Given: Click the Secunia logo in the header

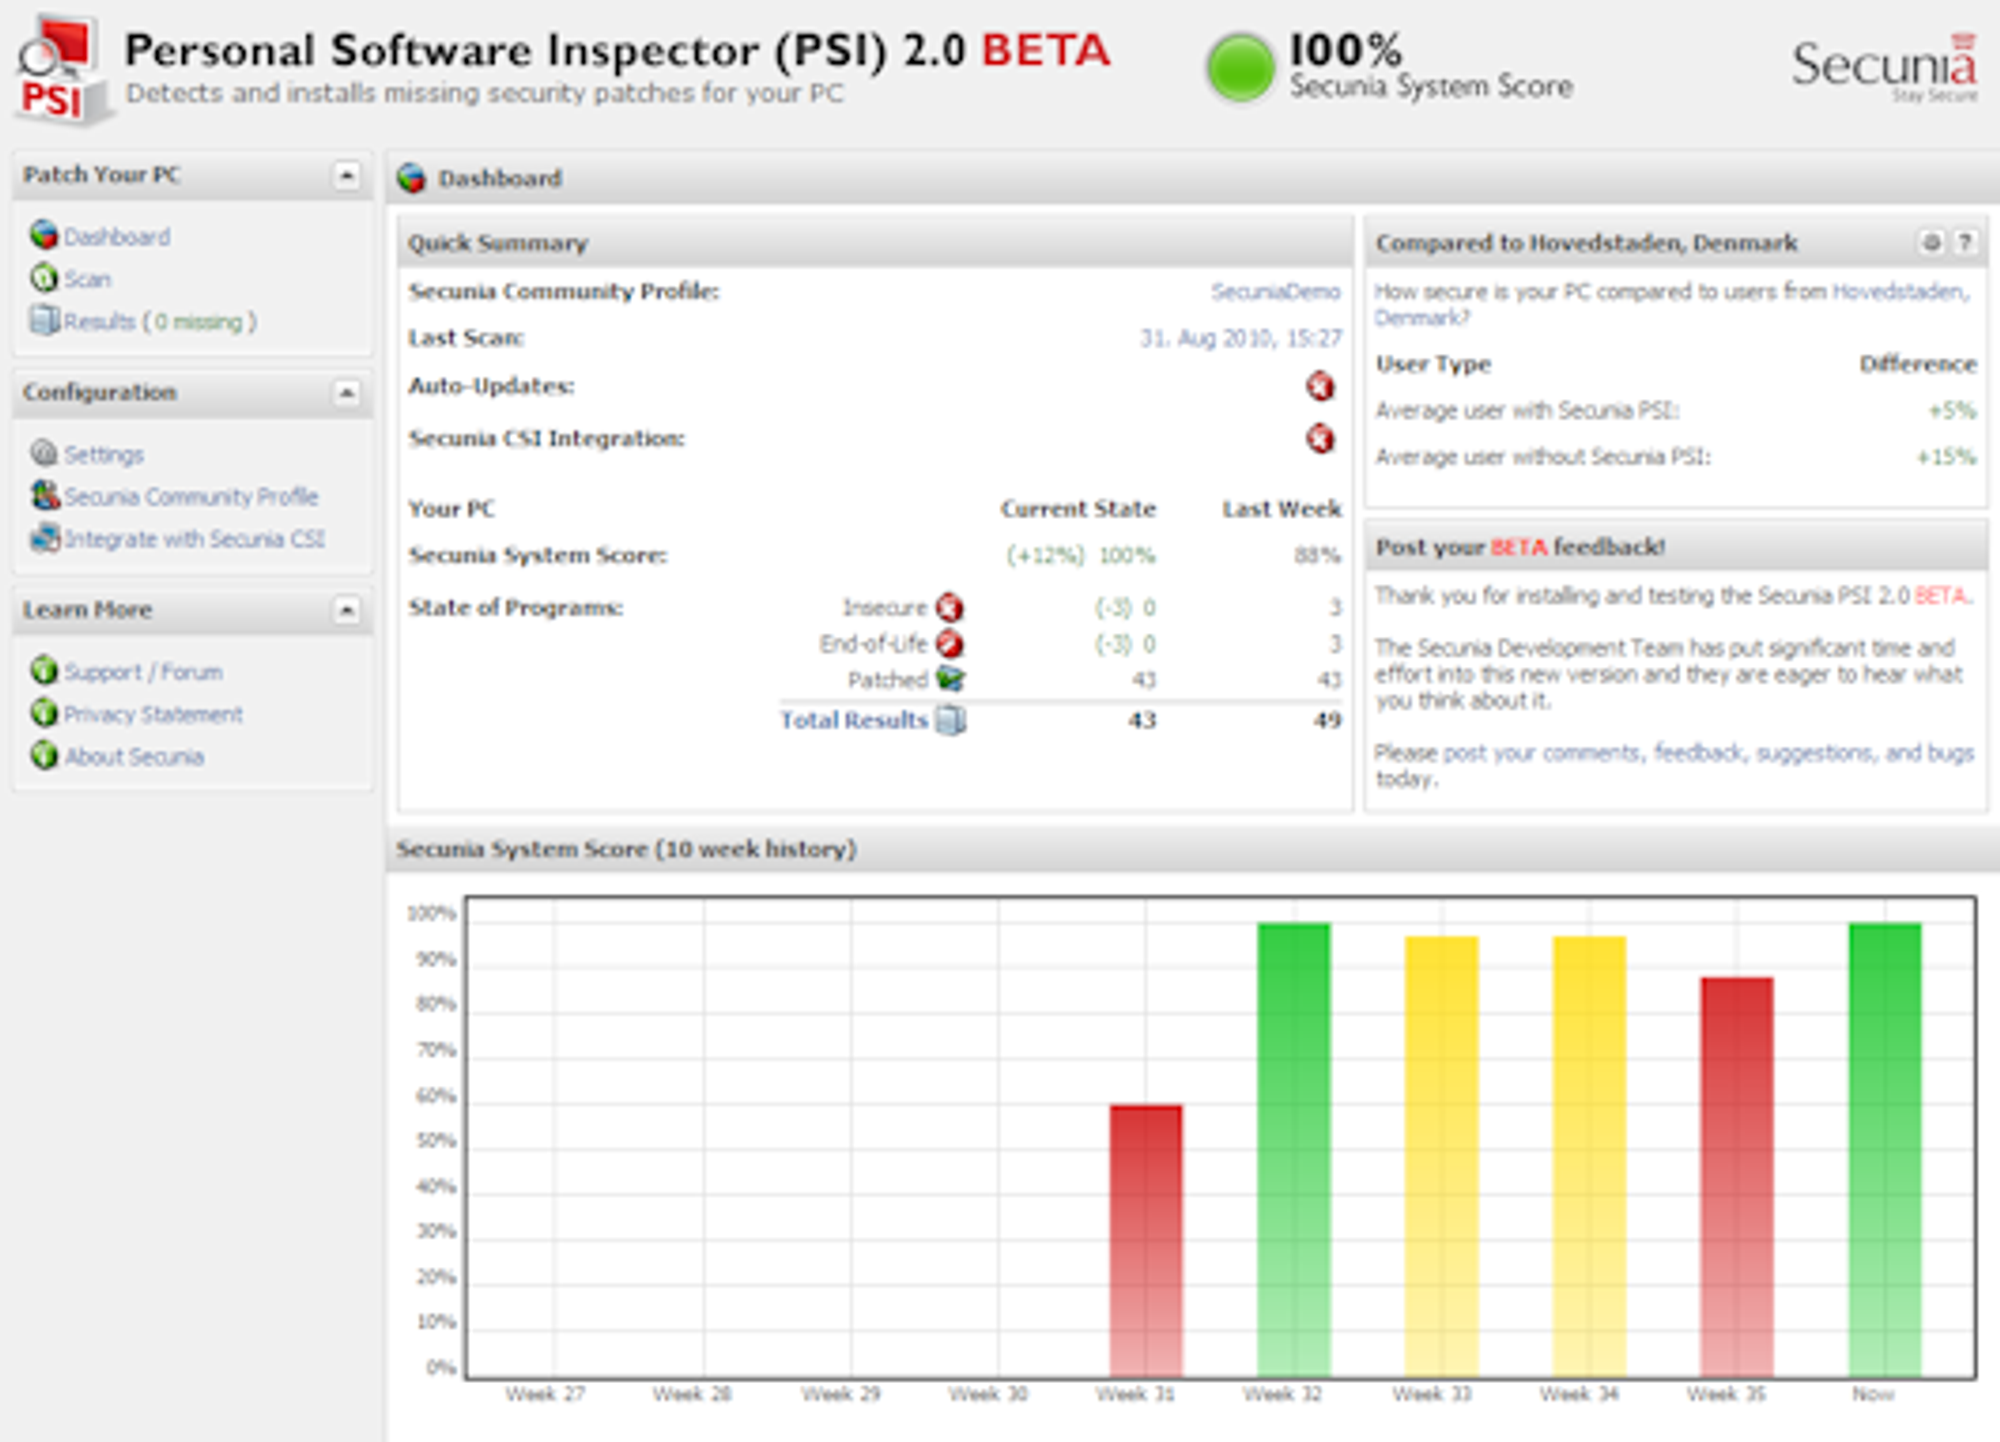Looking at the screenshot, I should (x=1885, y=68).
